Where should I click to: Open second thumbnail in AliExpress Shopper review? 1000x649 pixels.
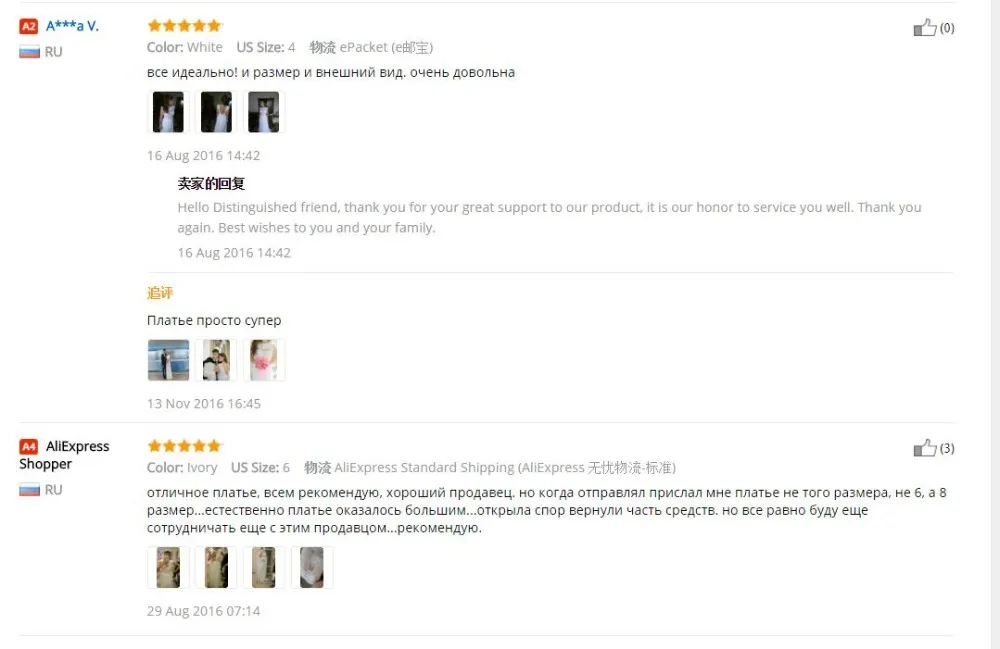(216, 567)
